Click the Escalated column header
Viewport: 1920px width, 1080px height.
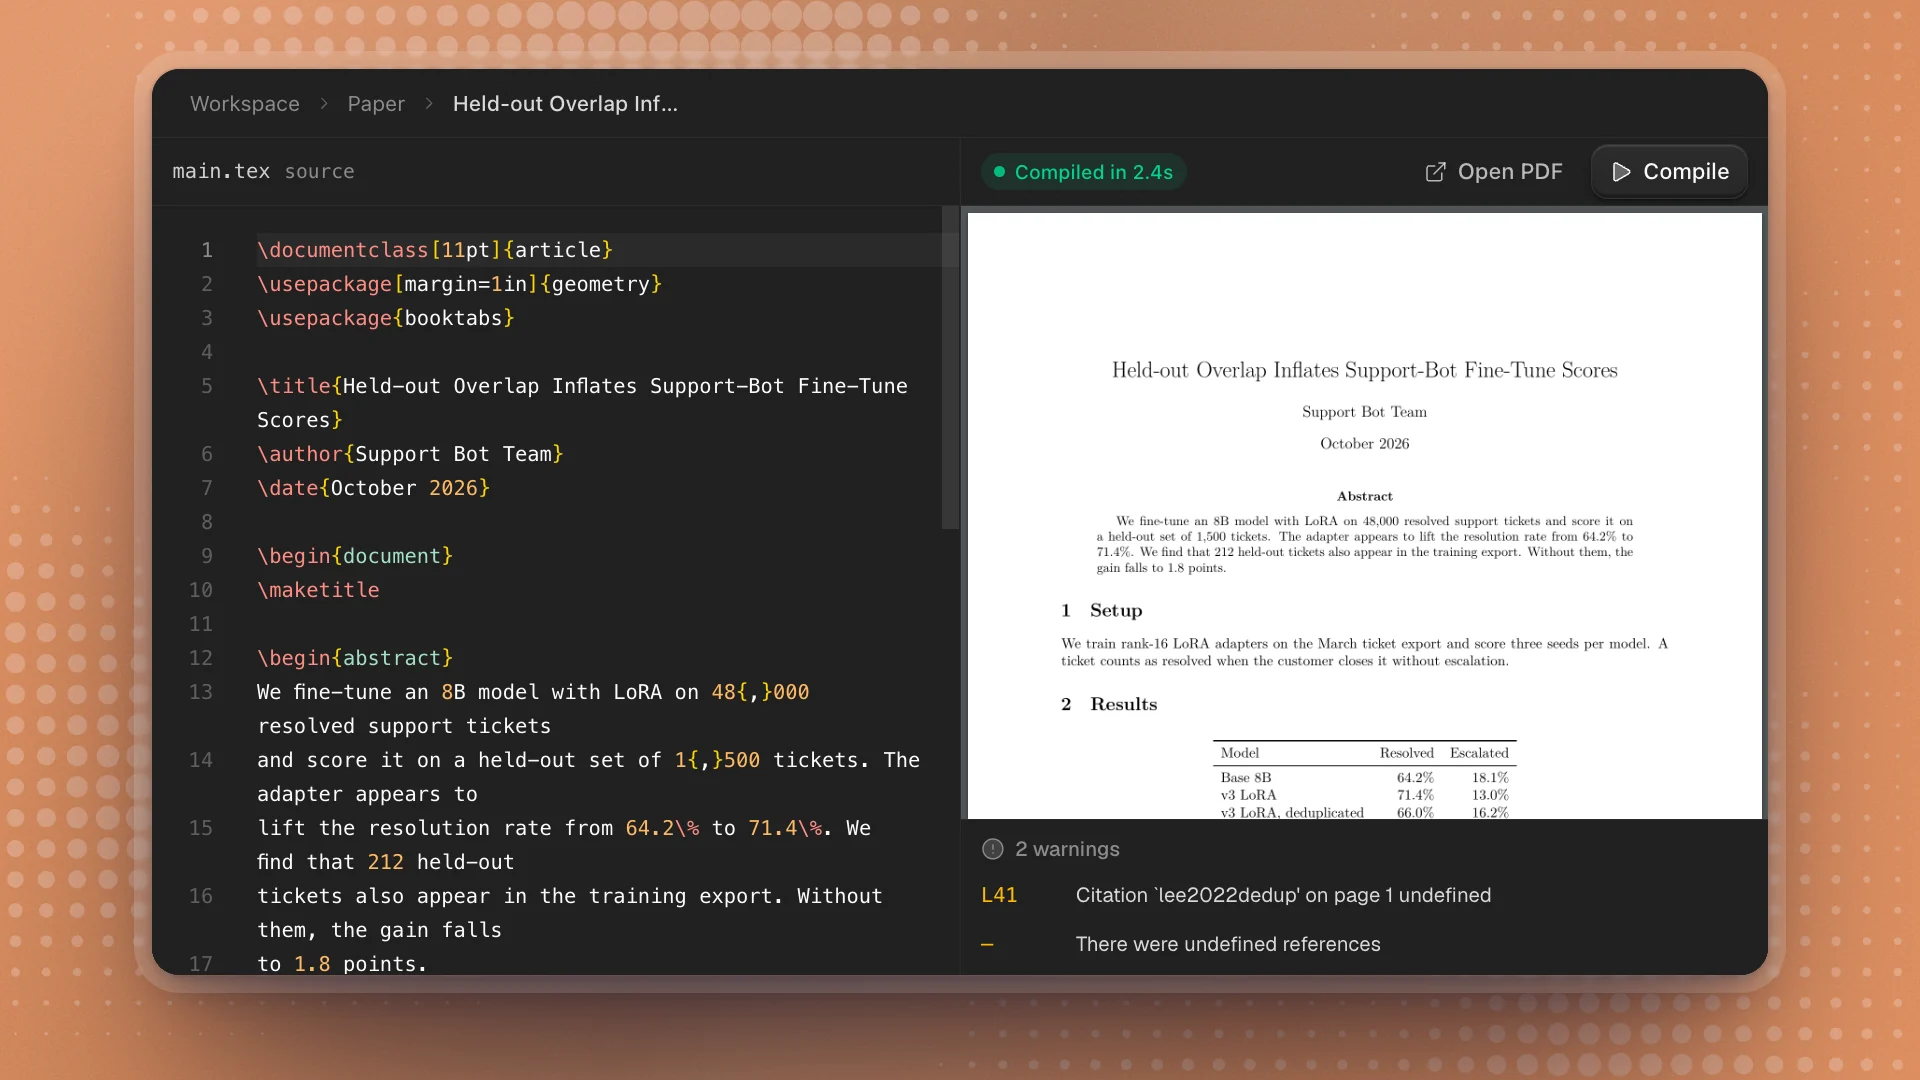point(1479,753)
